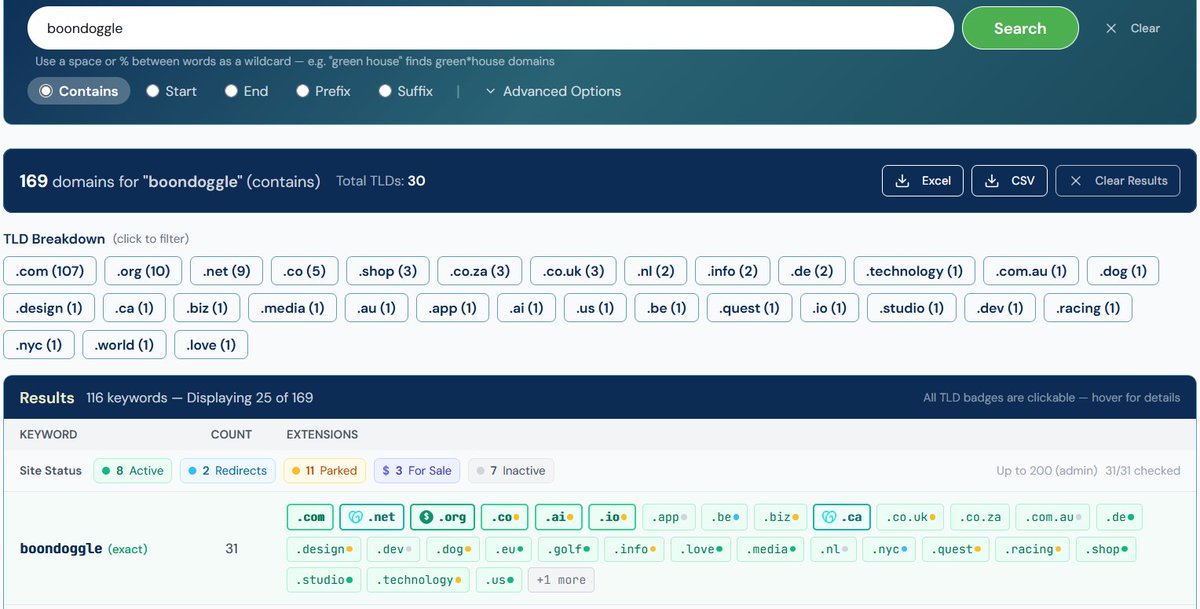The image size is (1200, 609).
Task: Filter by .shop (3) TLD
Action: 388,271
